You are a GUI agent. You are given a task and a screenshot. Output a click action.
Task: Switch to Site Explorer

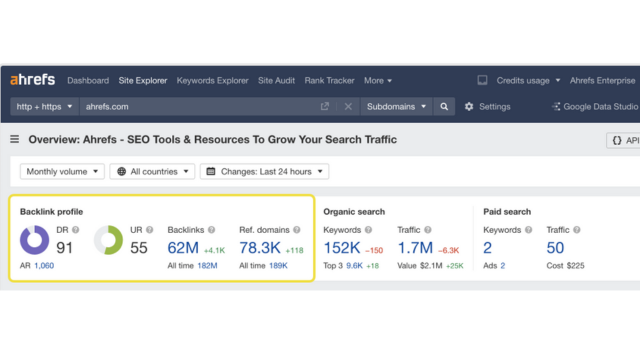point(143,80)
